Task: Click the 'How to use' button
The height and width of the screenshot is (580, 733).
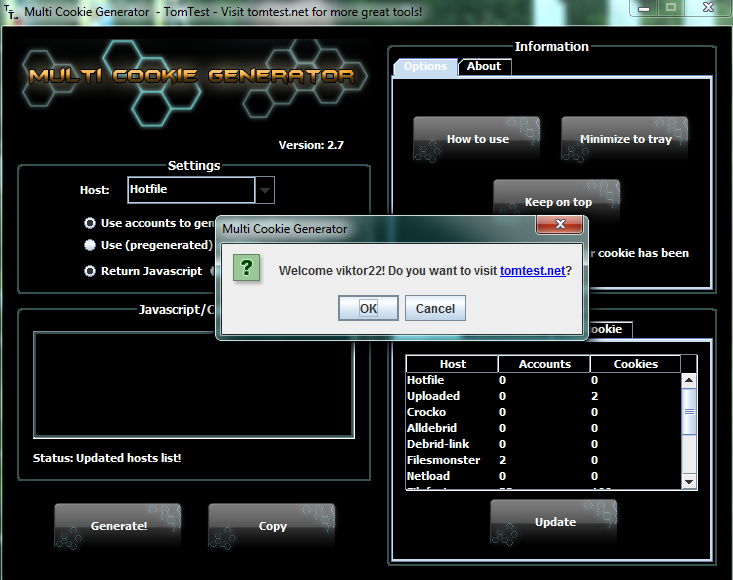Action: pyautogui.click(x=477, y=139)
